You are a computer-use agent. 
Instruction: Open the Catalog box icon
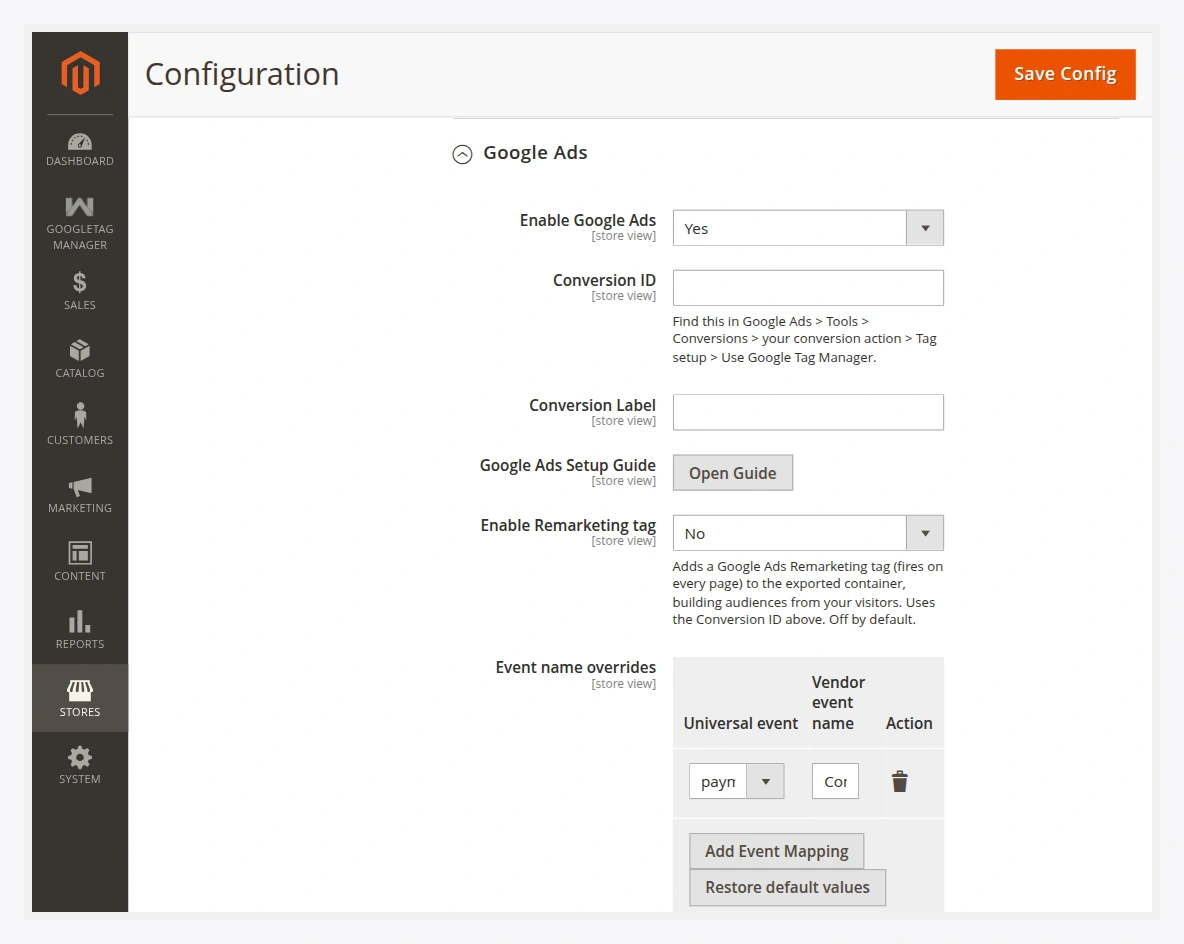[x=79, y=350]
